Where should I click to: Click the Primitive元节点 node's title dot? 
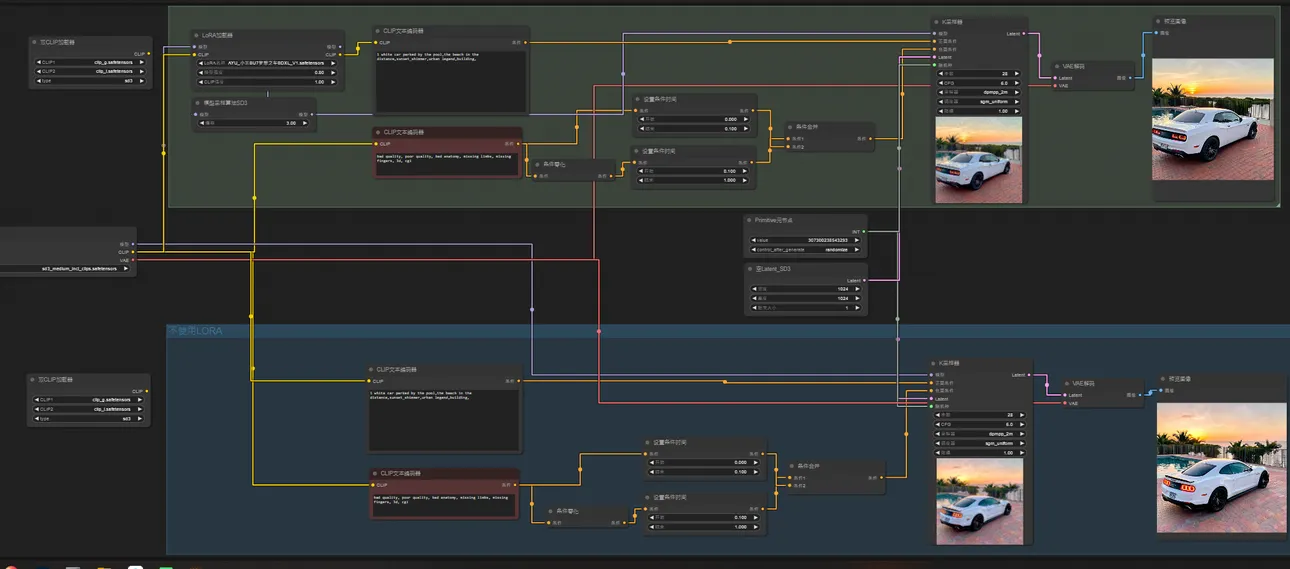pos(749,219)
